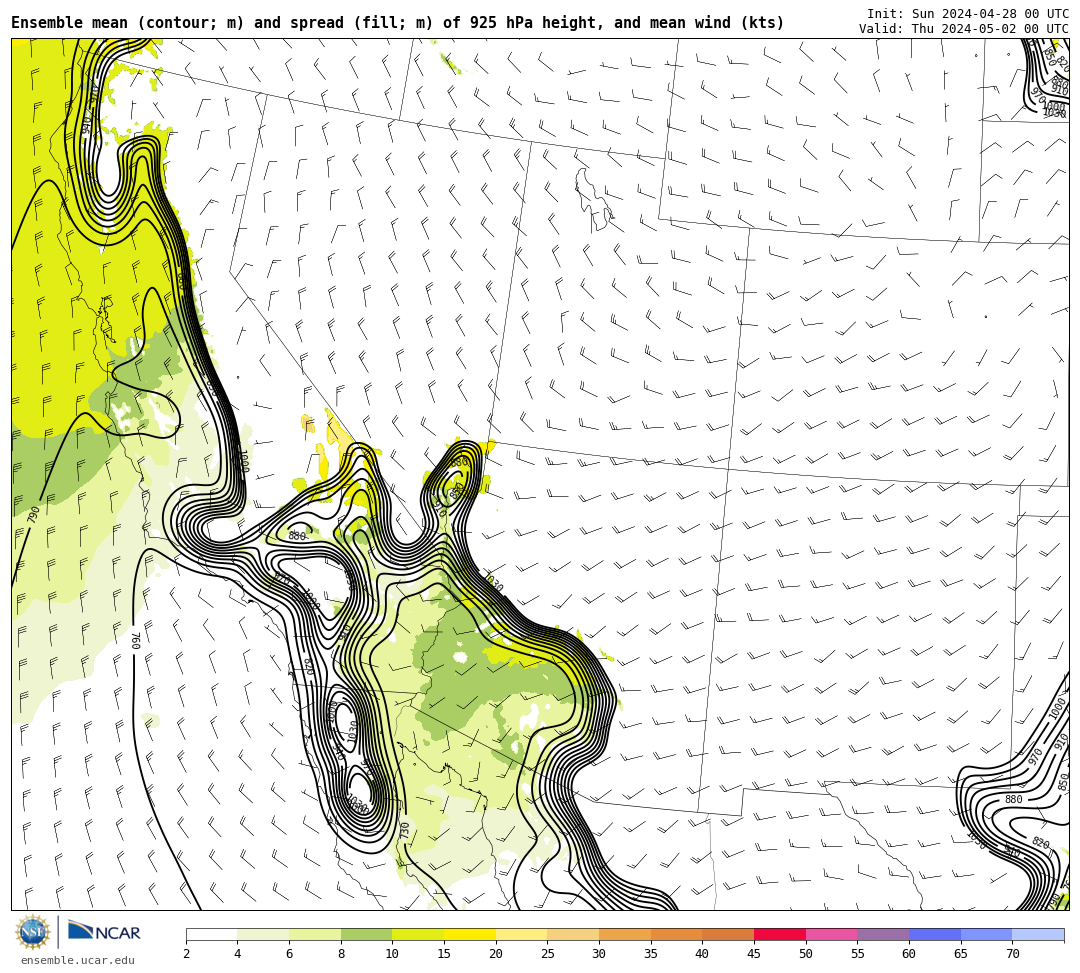Click the 760 contour label offshore

click(135, 640)
